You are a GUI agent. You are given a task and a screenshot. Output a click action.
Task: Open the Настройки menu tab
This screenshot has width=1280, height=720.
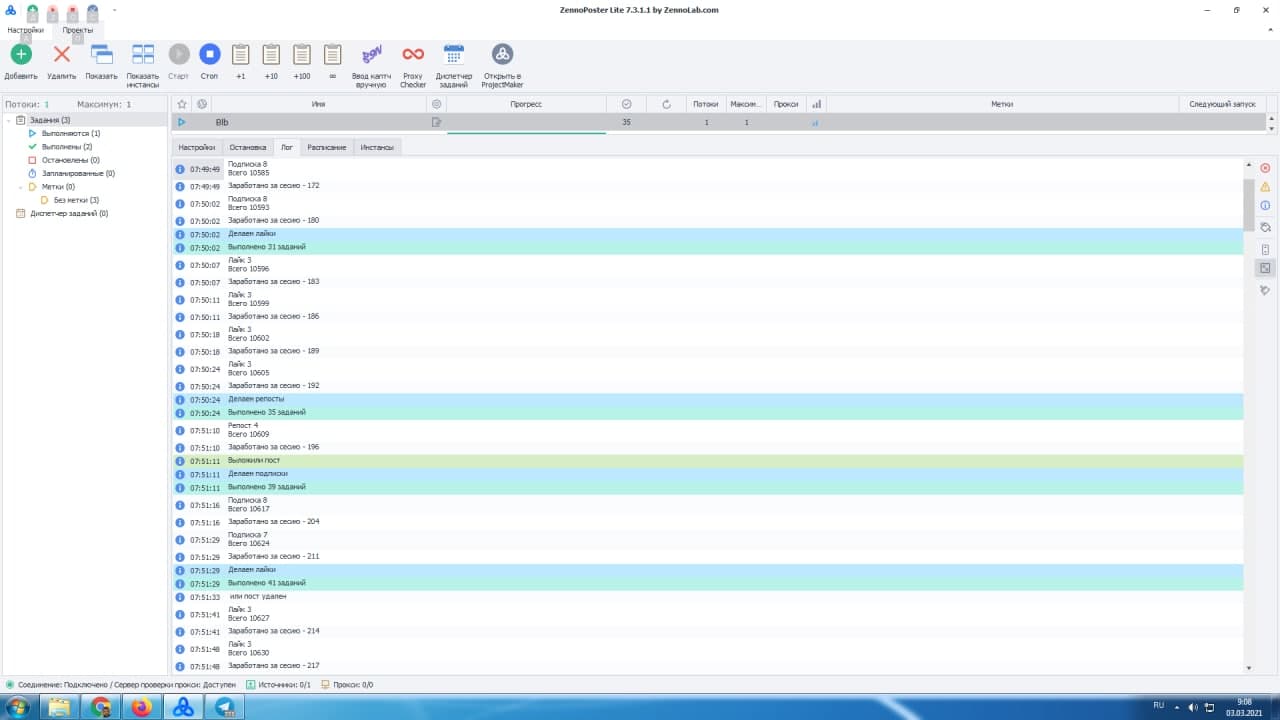pyautogui.click(x=25, y=30)
